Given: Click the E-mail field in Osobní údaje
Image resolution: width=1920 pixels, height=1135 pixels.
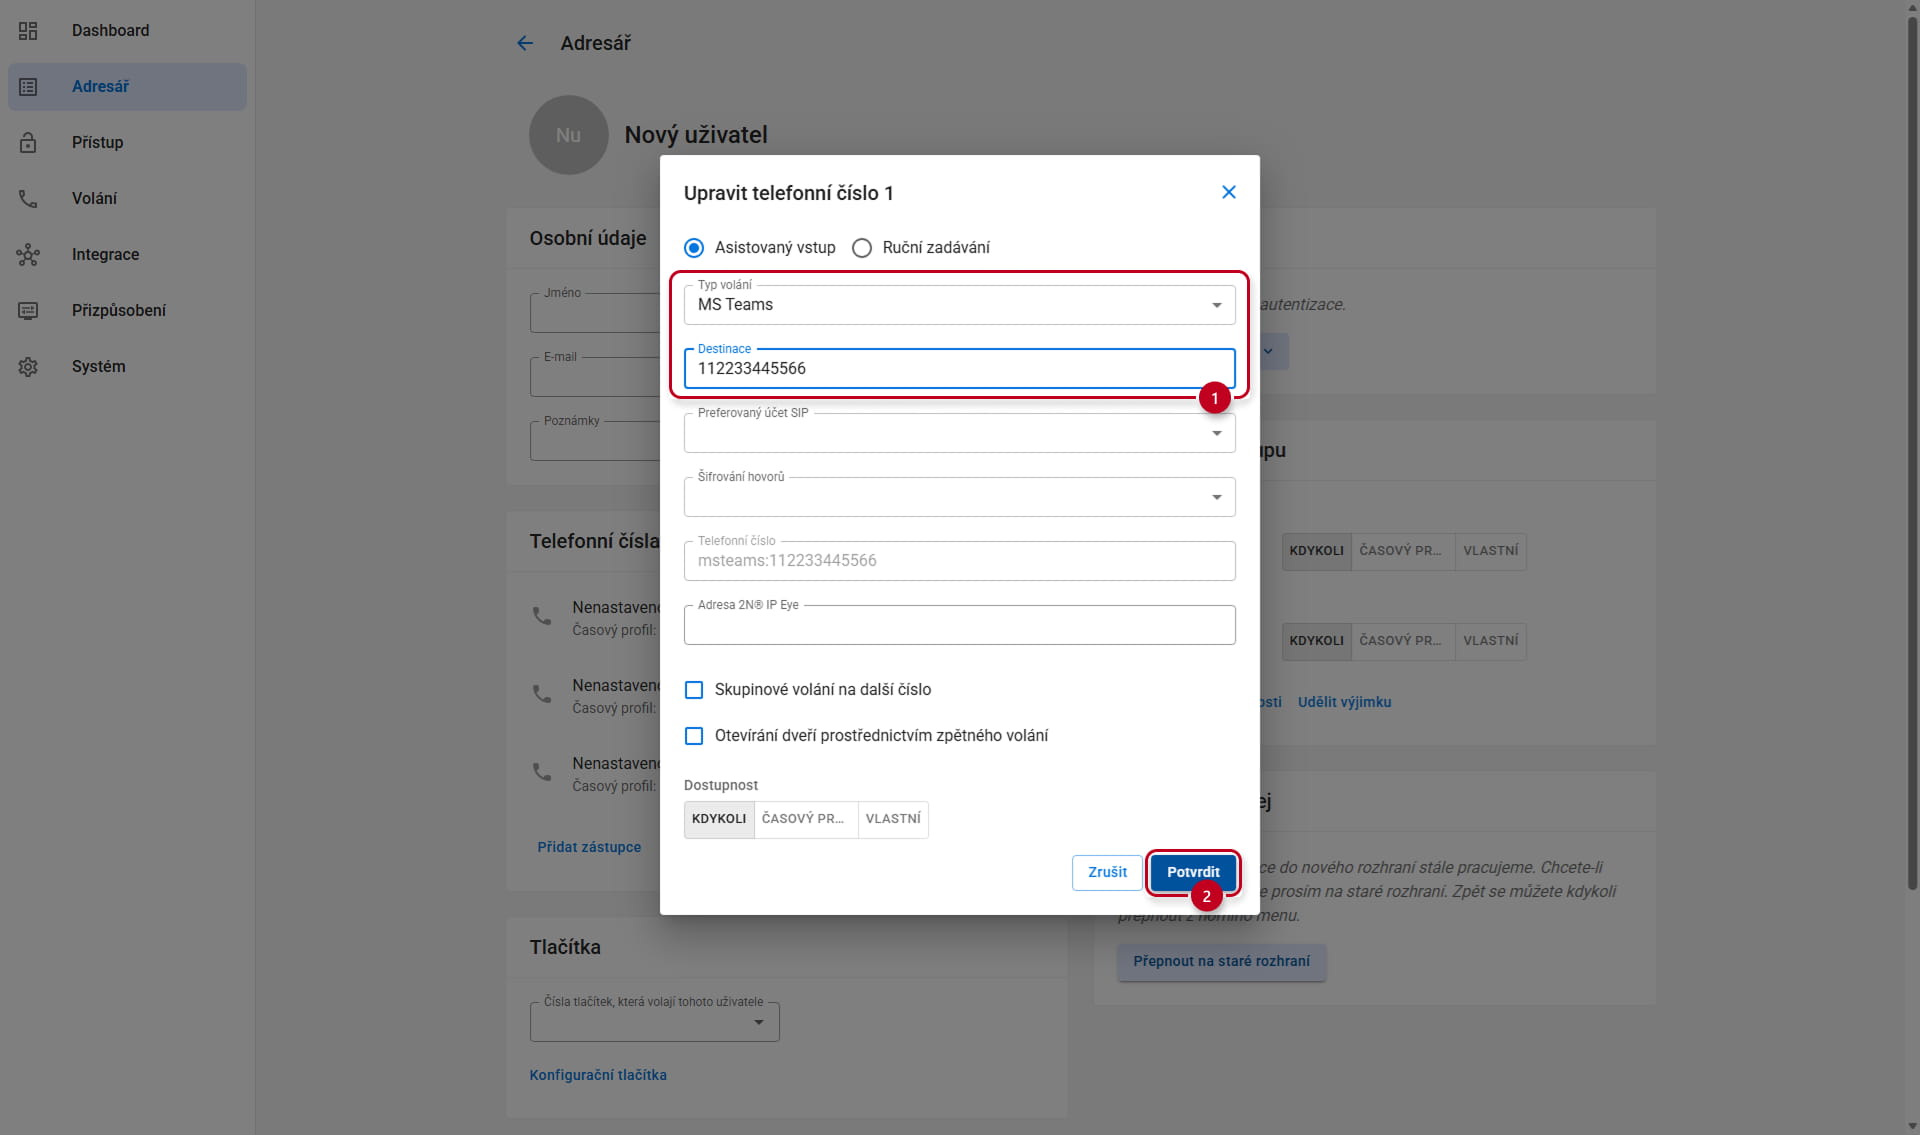Looking at the screenshot, I should pos(595,377).
